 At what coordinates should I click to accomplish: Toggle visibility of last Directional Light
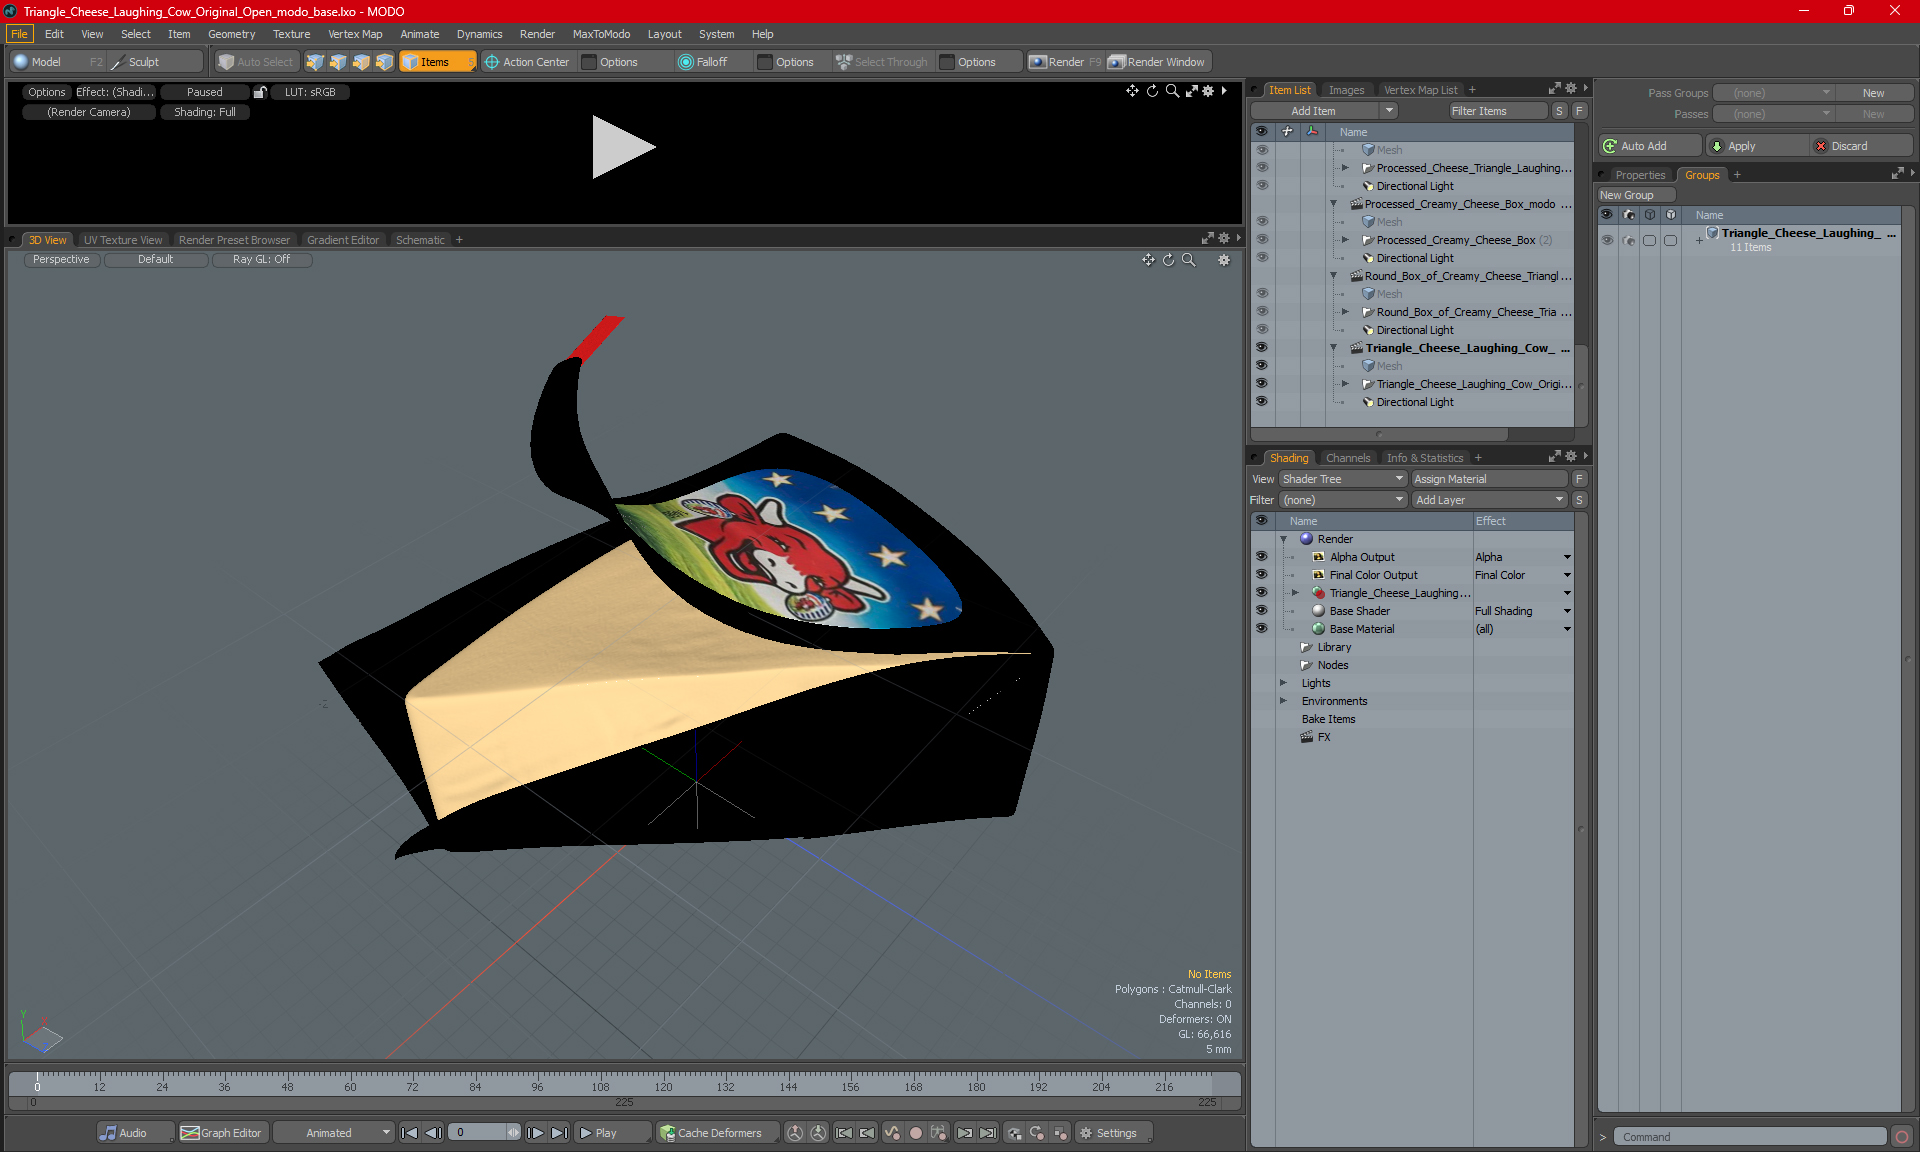click(x=1262, y=402)
